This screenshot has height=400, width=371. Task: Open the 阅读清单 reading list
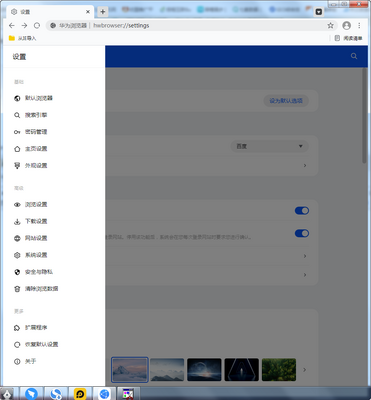pyautogui.click(x=349, y=38)
